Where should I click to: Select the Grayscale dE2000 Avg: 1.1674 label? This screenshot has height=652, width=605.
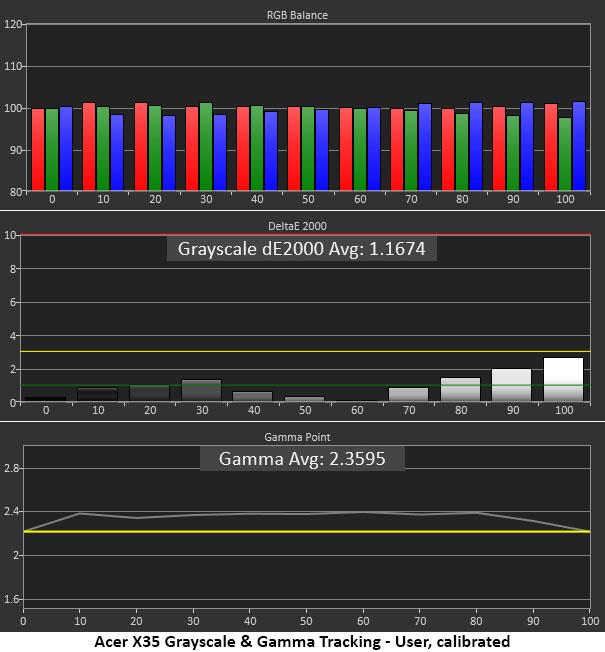(301, 249)
